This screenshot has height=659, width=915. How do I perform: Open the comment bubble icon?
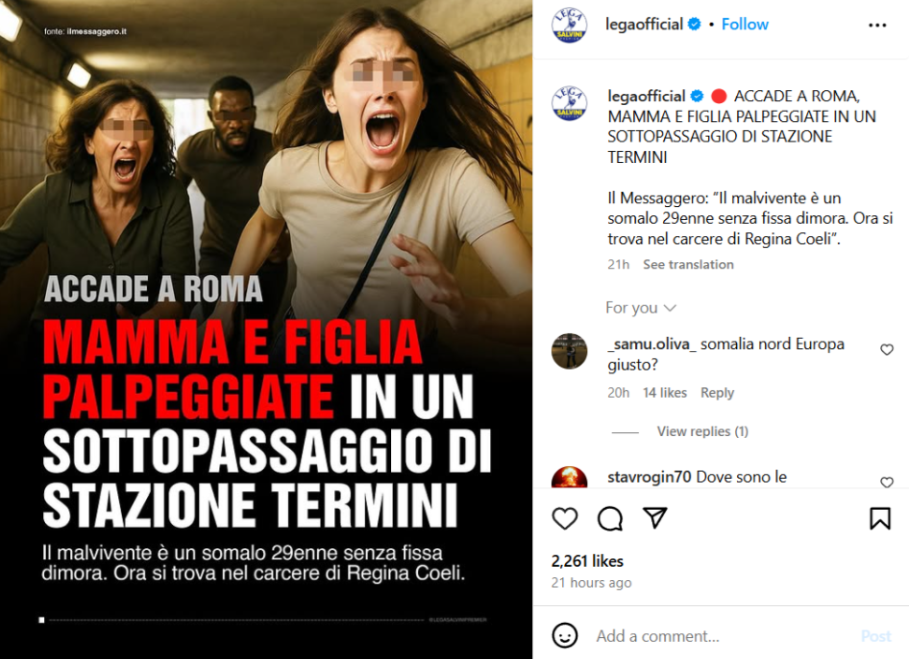click(x=610, y=518)
